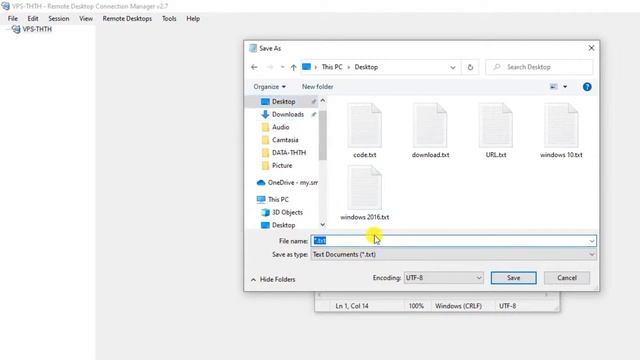Click the forward navigation arrow

[x=270, y=67]
